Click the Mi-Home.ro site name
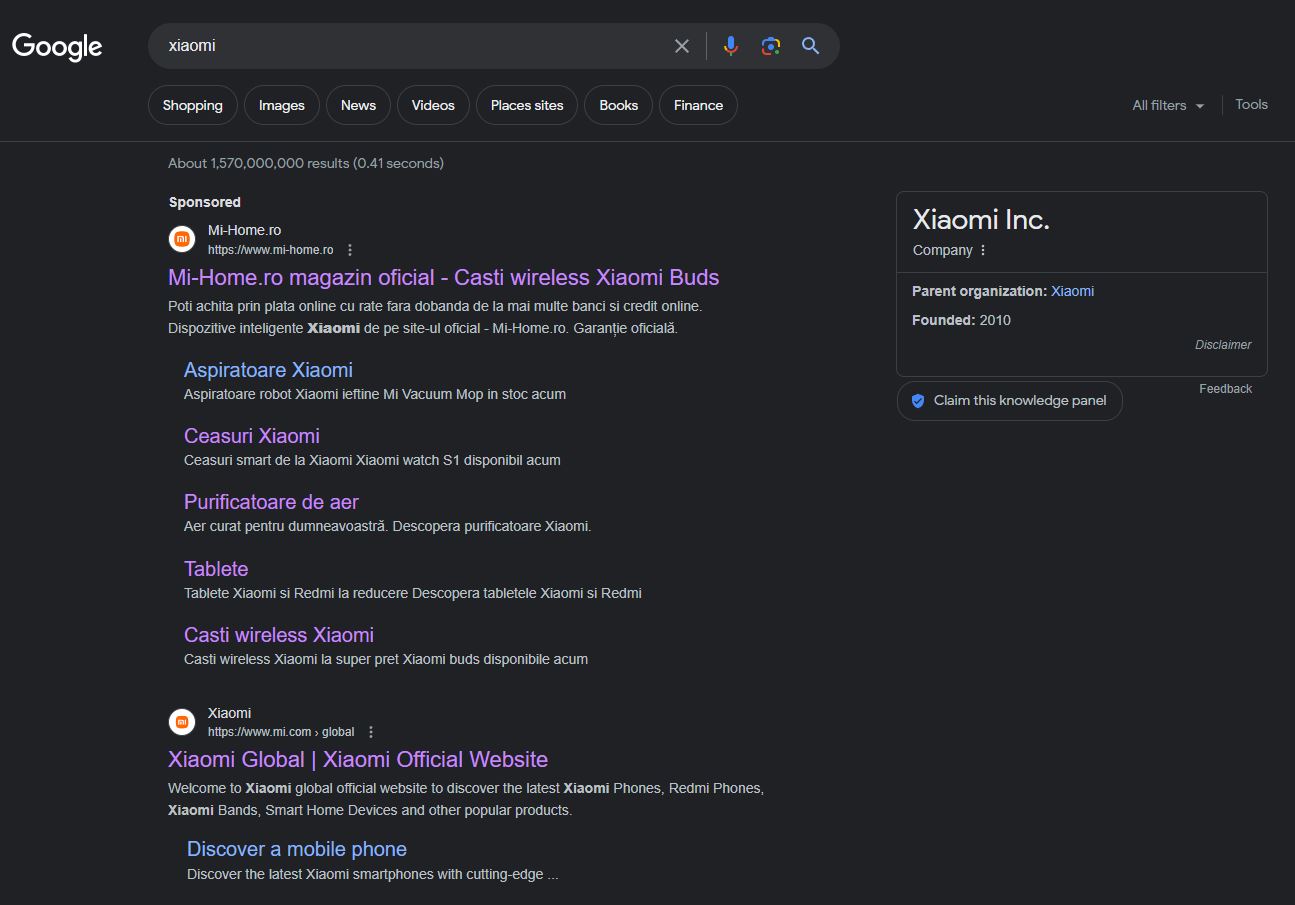The width and height of the screenshot is (1295, 905). 245,230
